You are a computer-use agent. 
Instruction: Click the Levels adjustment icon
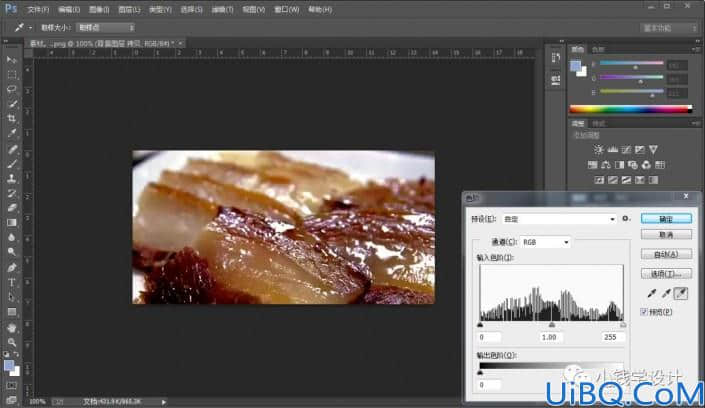pyautogui.click(x=612, y=149)
